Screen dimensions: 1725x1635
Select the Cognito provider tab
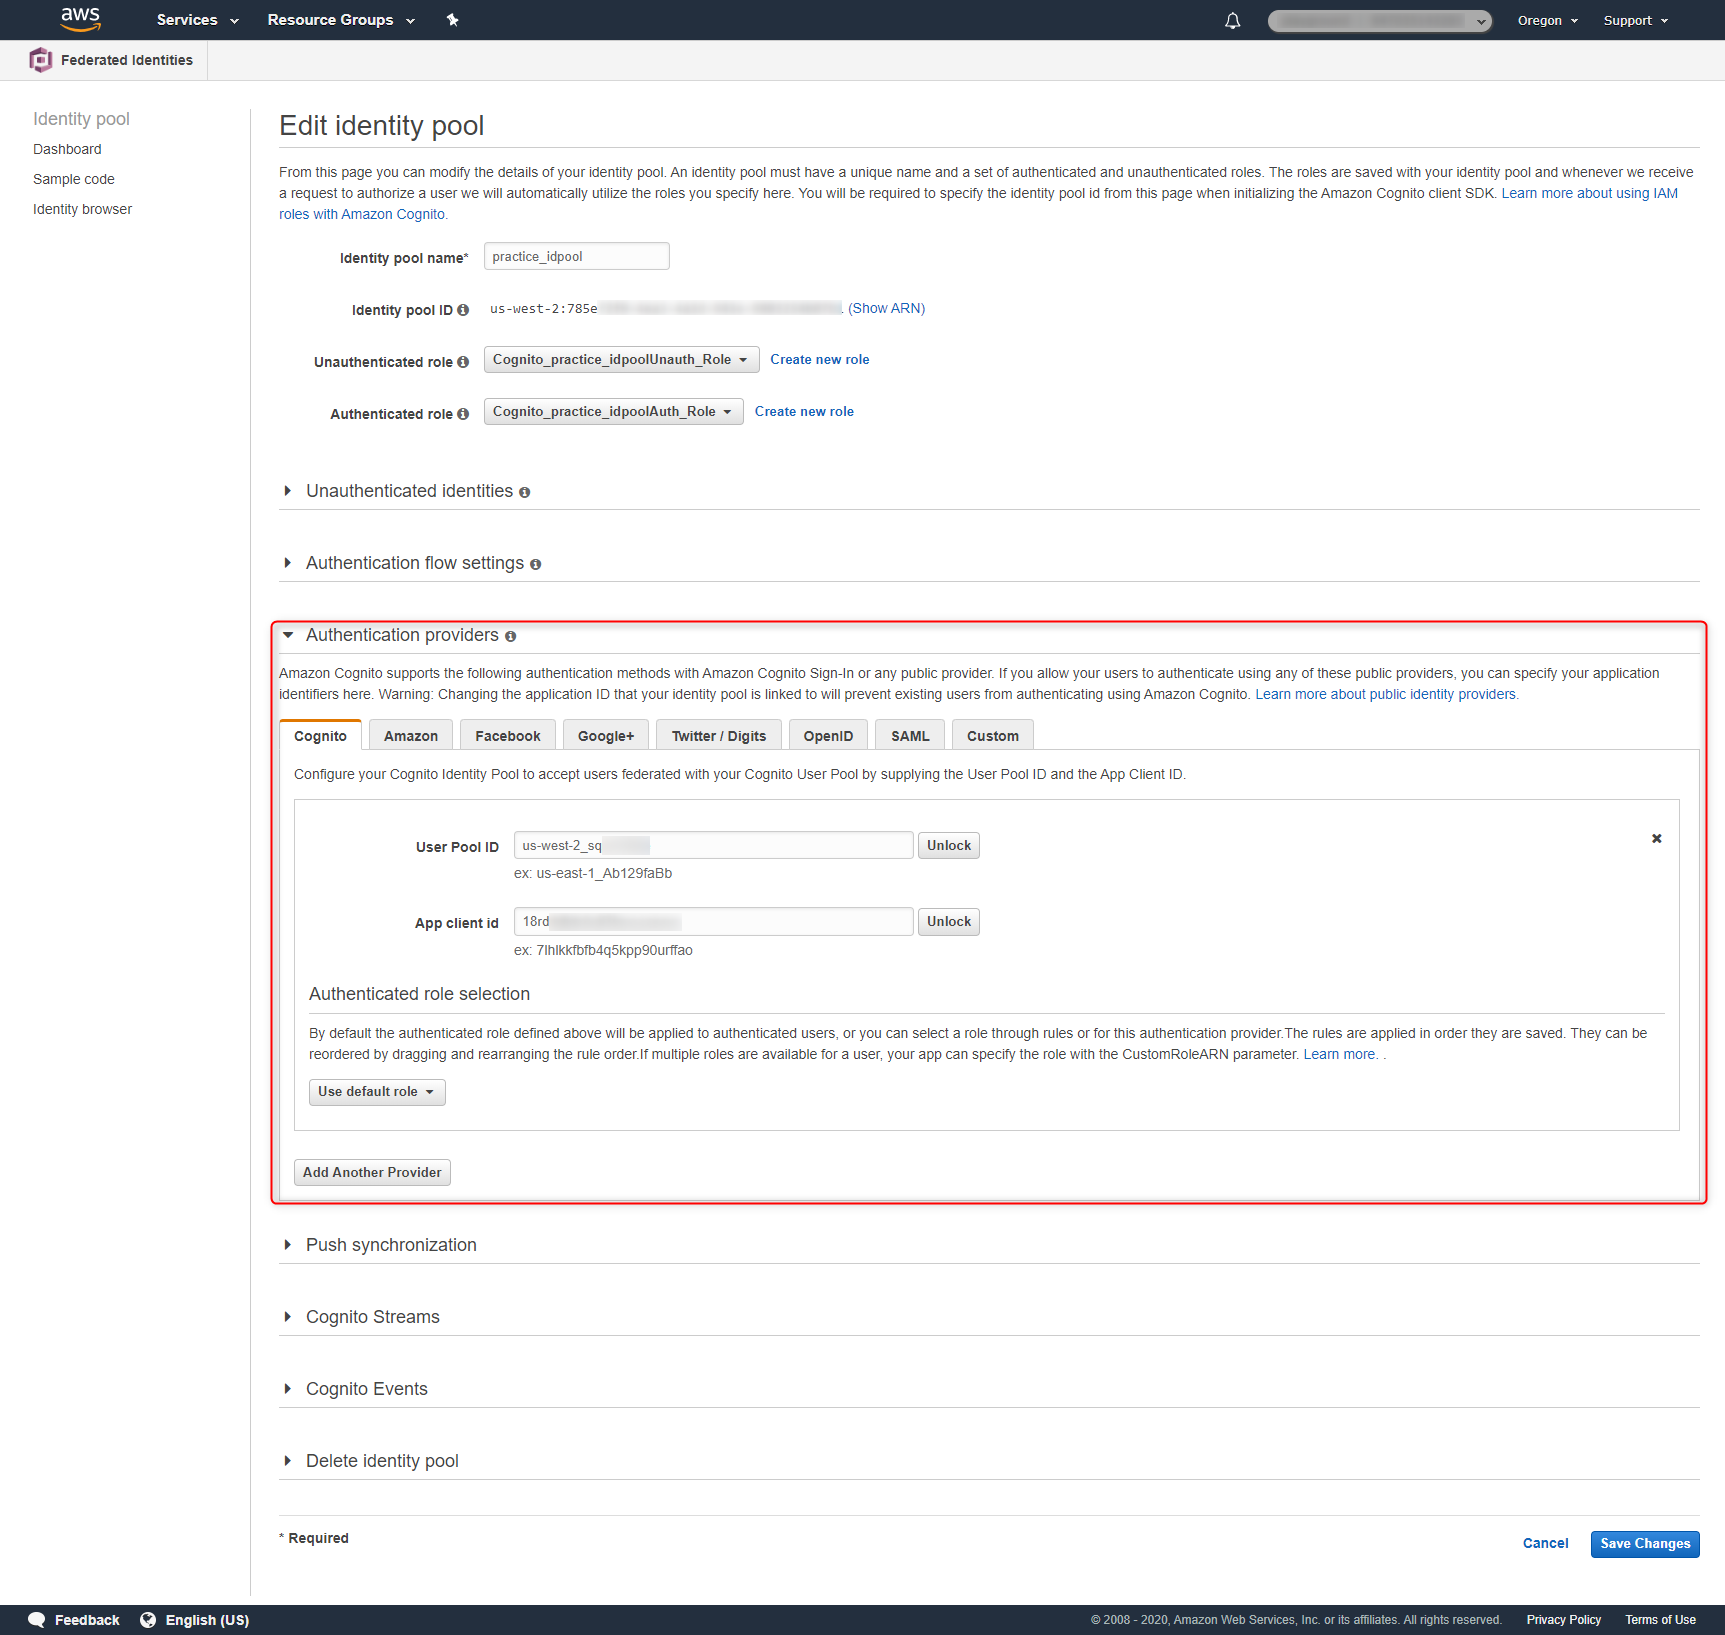(320, 736)
